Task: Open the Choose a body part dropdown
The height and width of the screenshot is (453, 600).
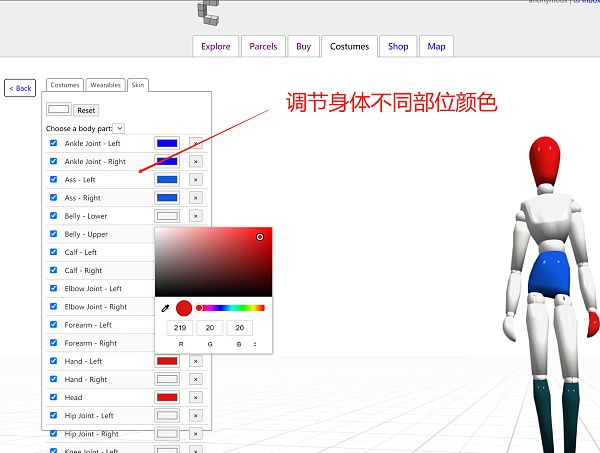Action: click(x=119, y=128)
